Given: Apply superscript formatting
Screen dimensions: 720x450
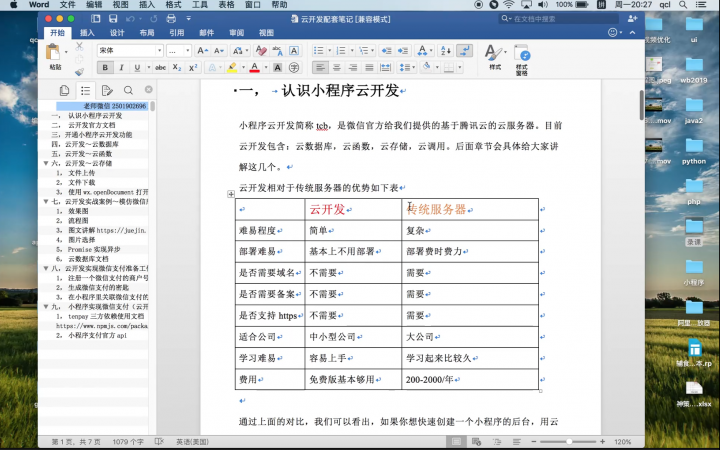Looking at the screenshot, I should click(x=193, y=68).
